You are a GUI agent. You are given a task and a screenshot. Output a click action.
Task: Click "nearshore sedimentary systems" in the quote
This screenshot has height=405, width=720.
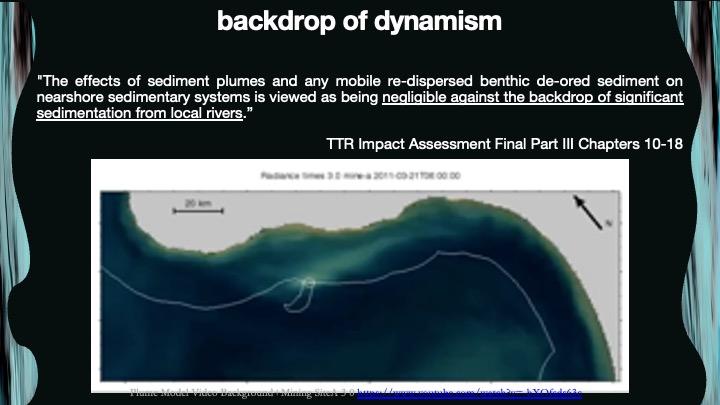coord(138,96)
